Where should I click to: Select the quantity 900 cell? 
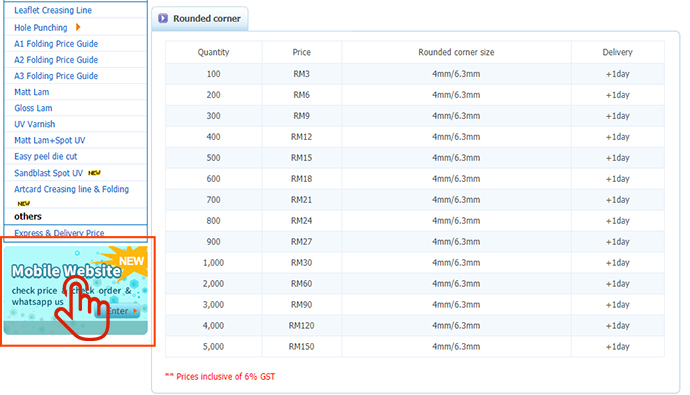pyautogui.click(x=213, y=241)
